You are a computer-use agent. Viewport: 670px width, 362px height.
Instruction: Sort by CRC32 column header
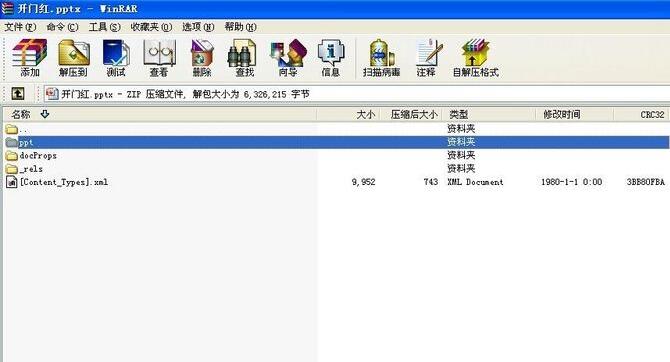[x=642, y=115]
